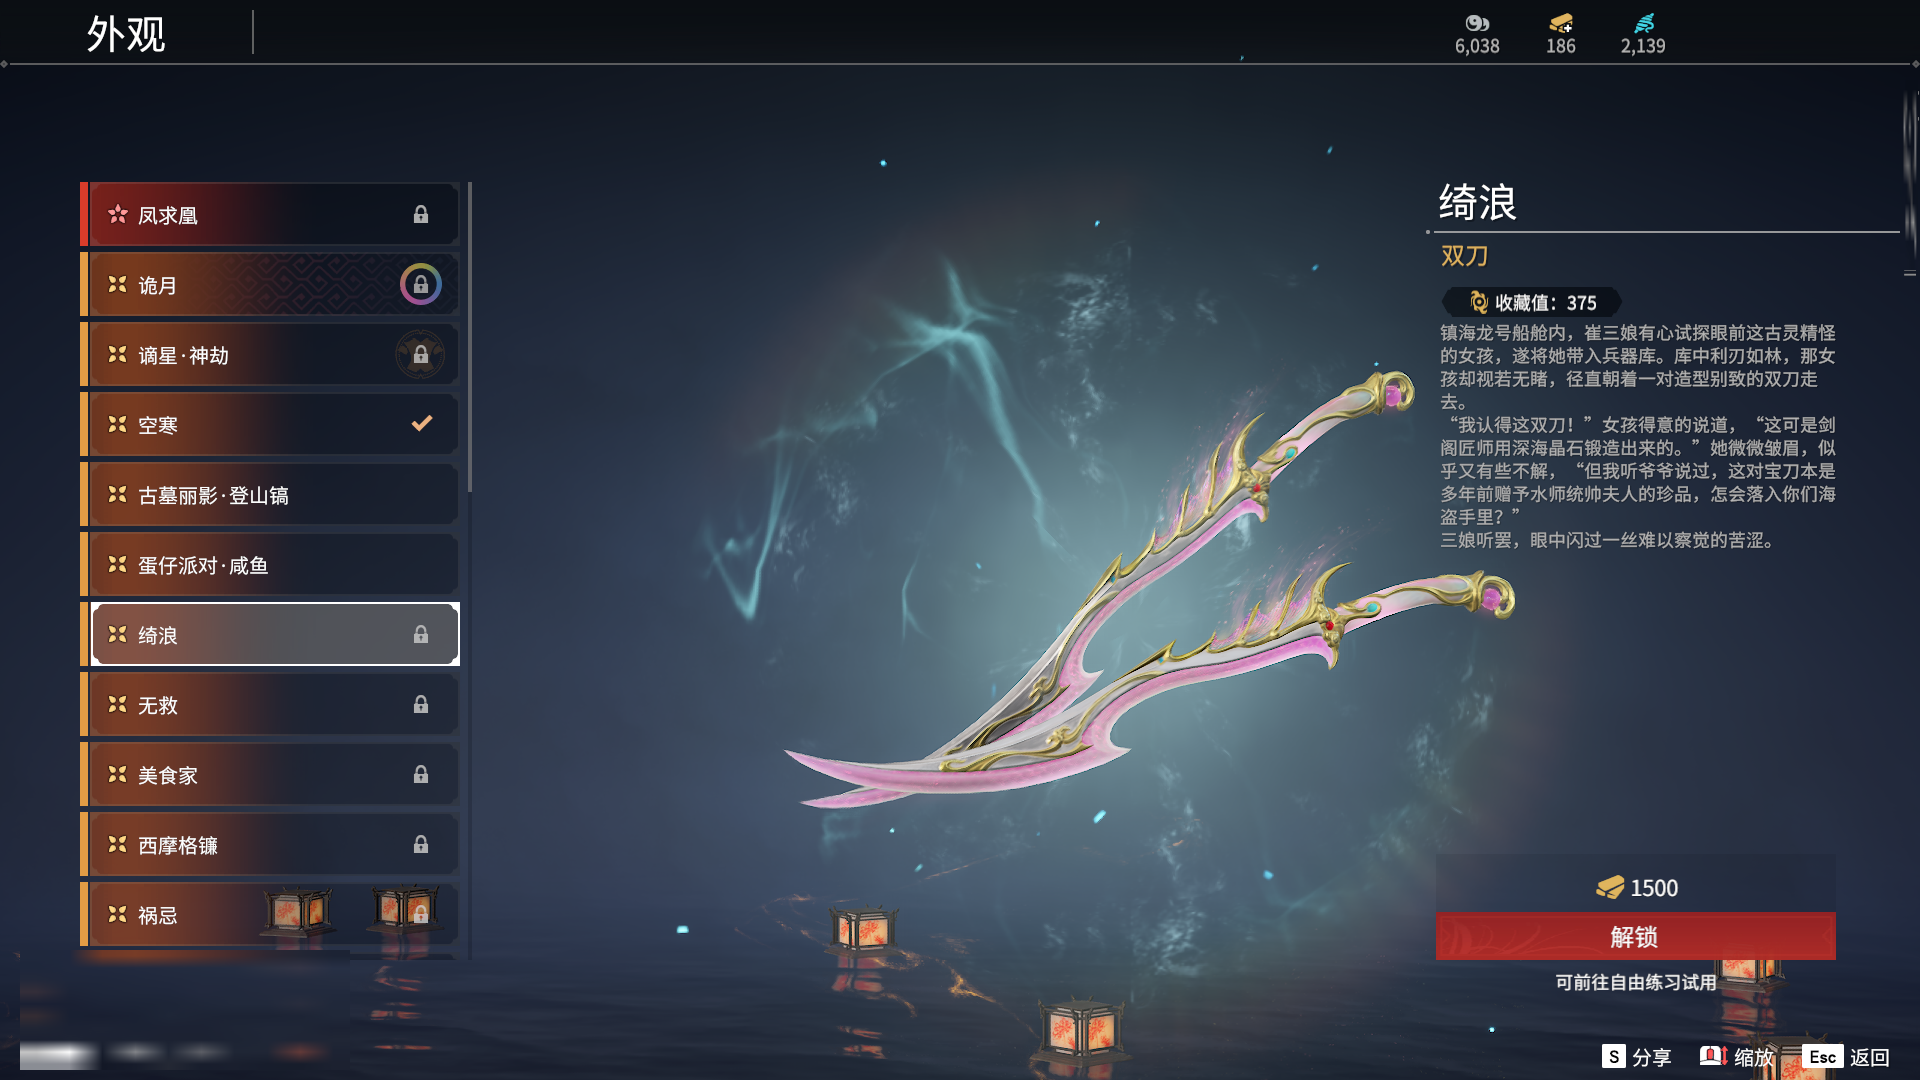Select the 无救 skin entry
Viewport: 1920px width, 1080px height.
(270, 704)
